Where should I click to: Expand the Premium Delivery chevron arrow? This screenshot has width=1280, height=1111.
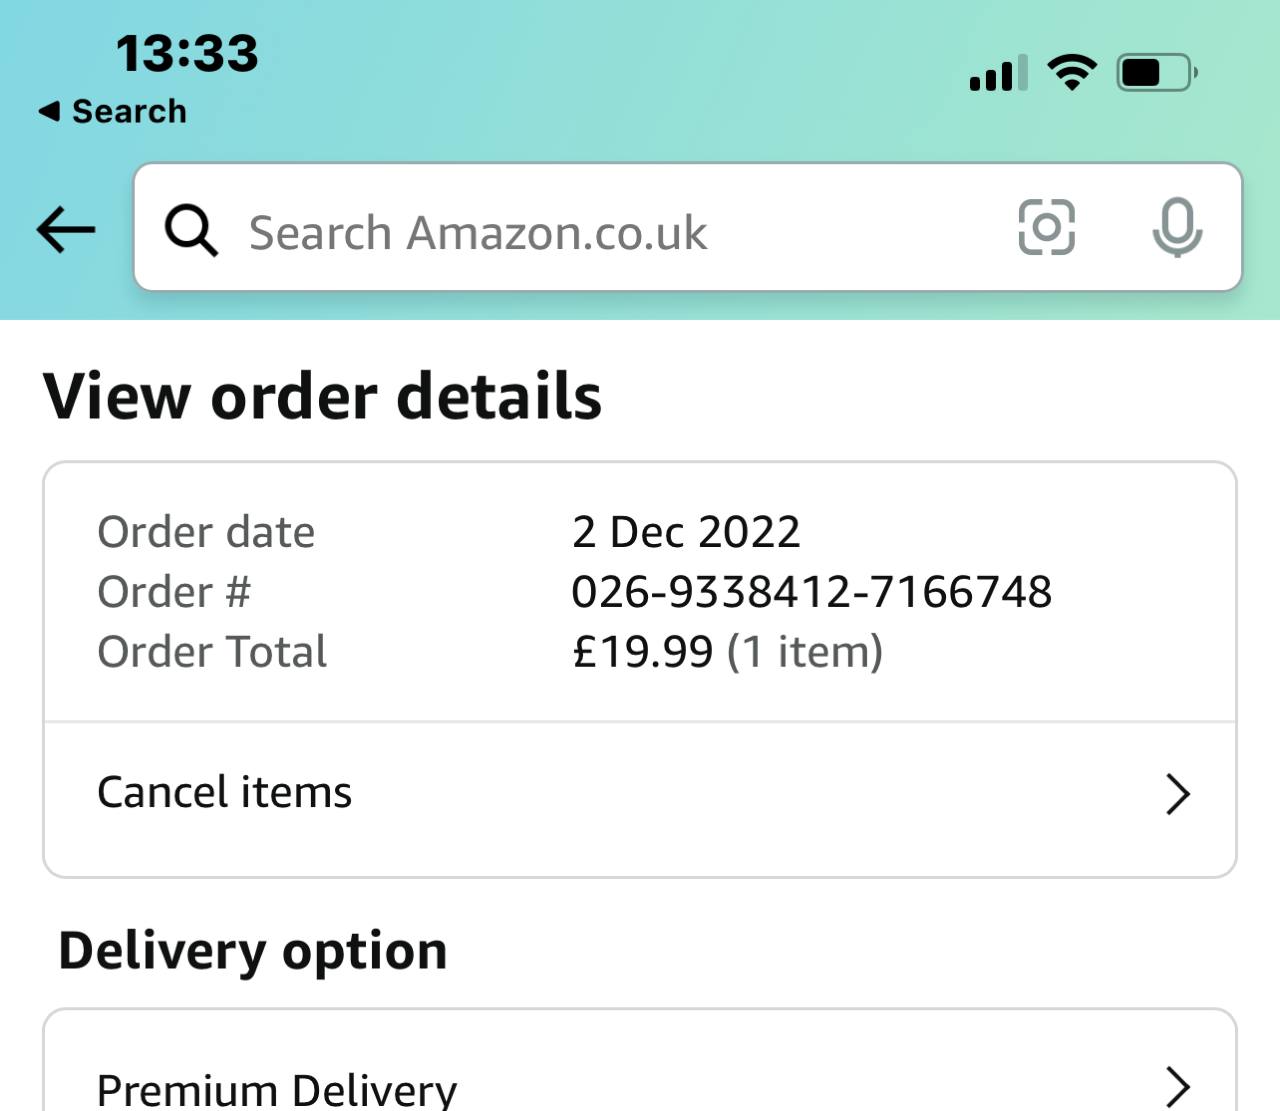[1178, 1086]
